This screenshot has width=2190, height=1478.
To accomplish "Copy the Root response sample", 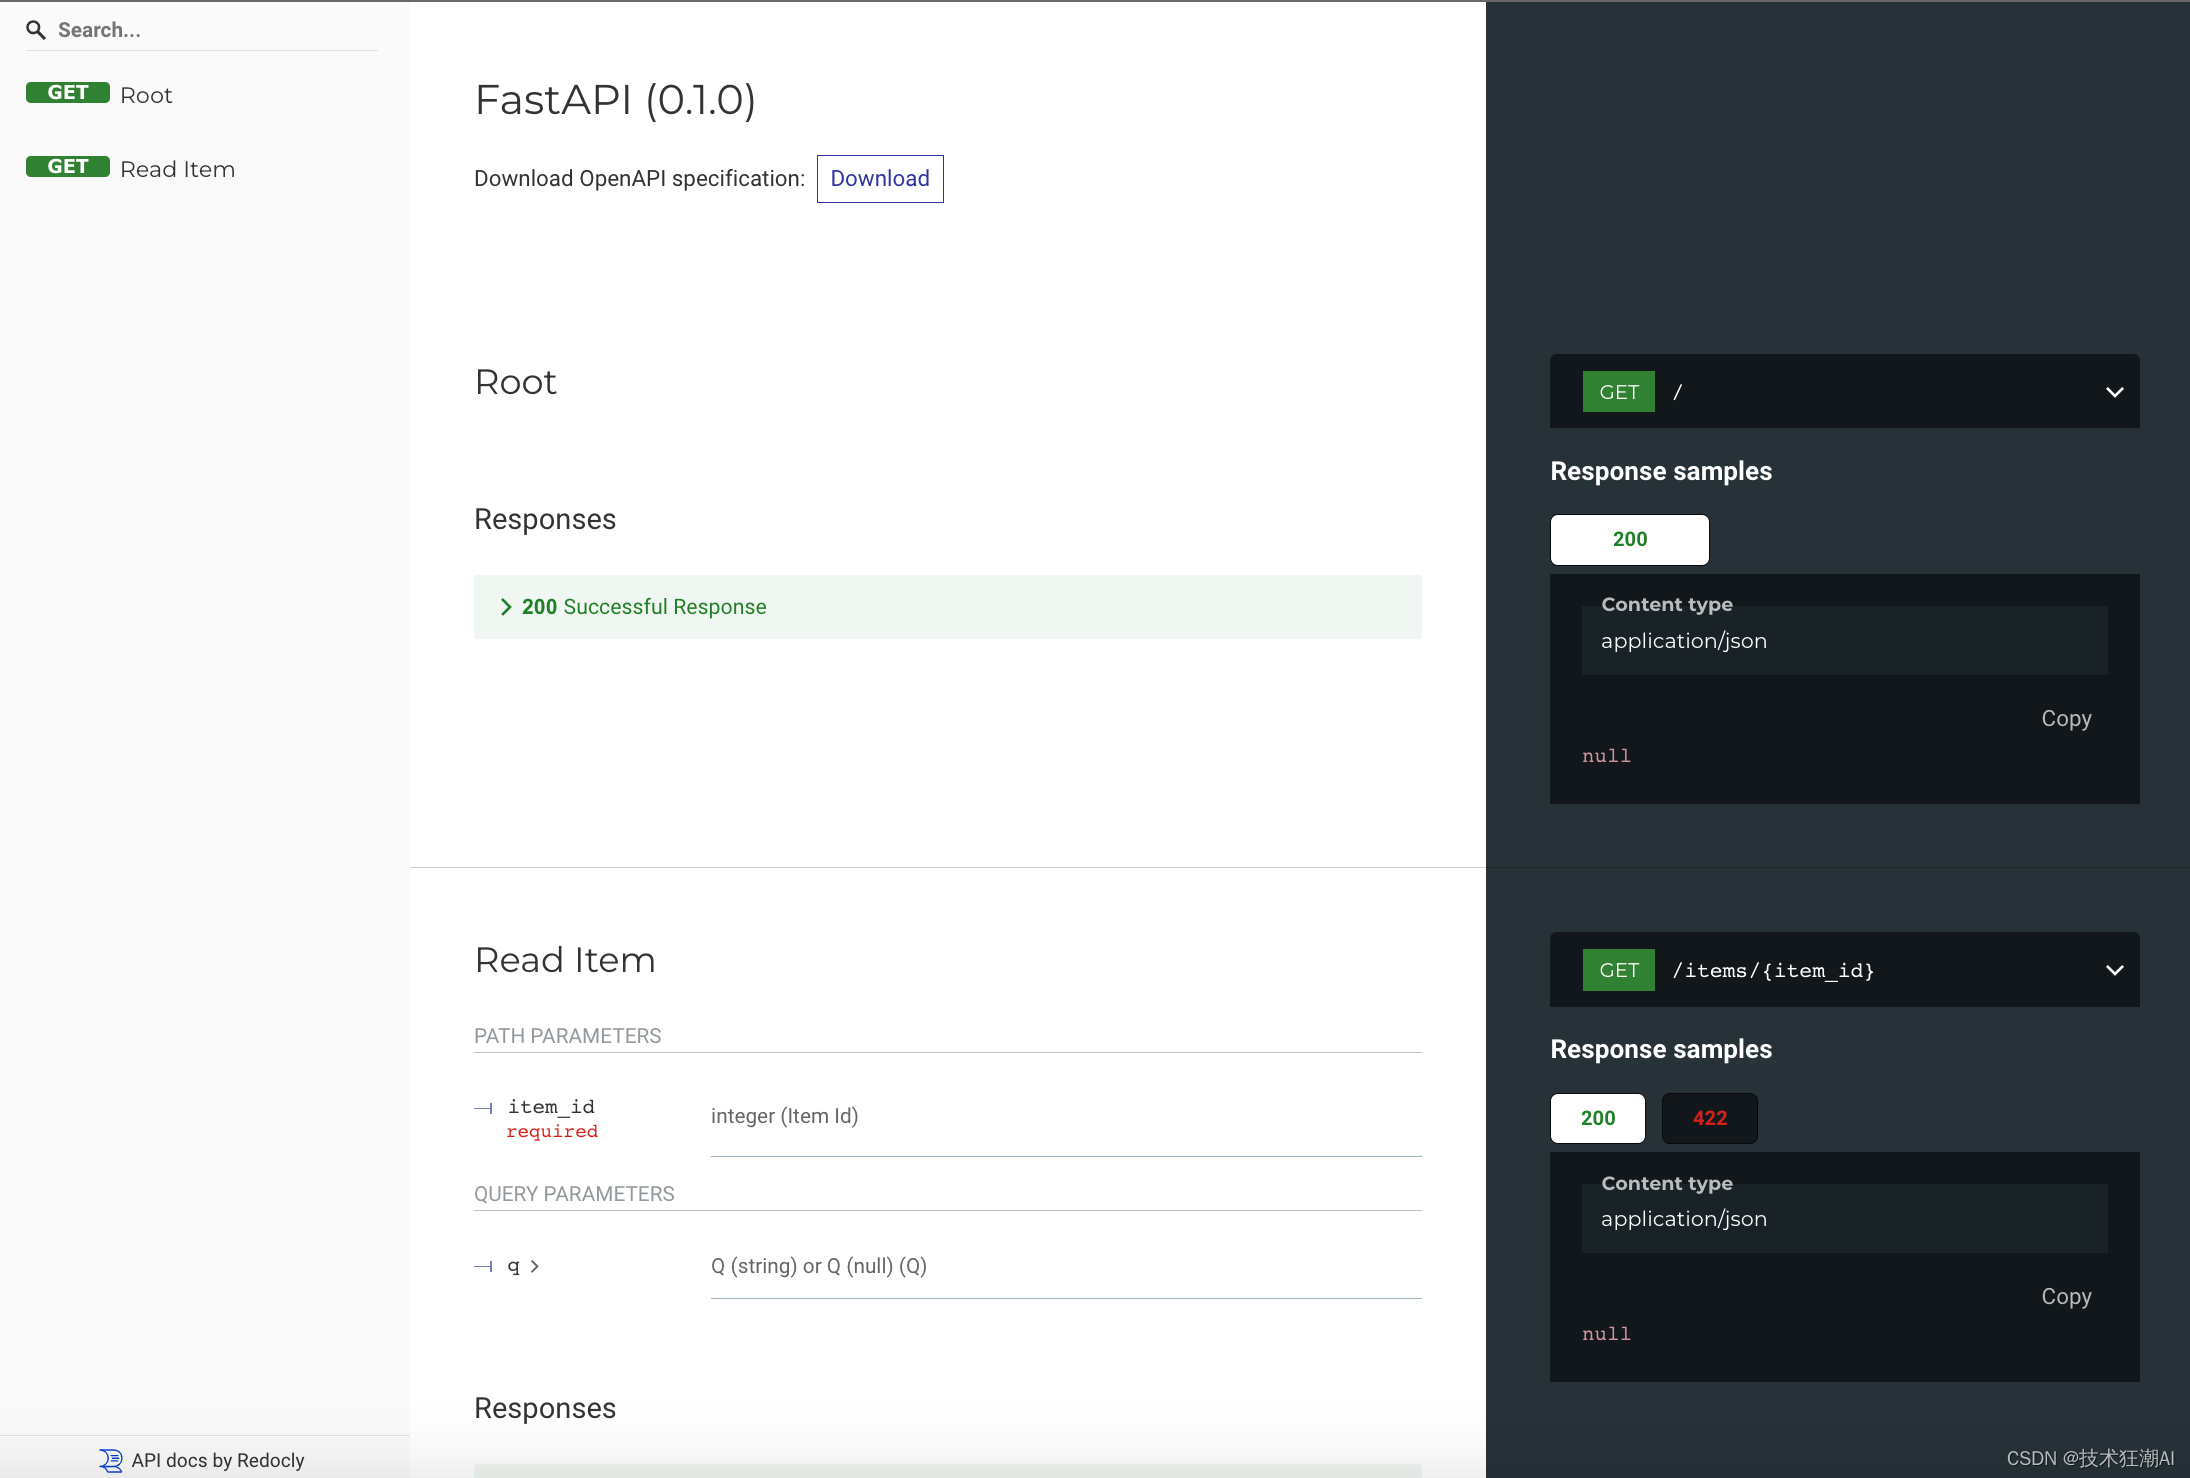I will pyautogui.click(x=2065, y=718).
